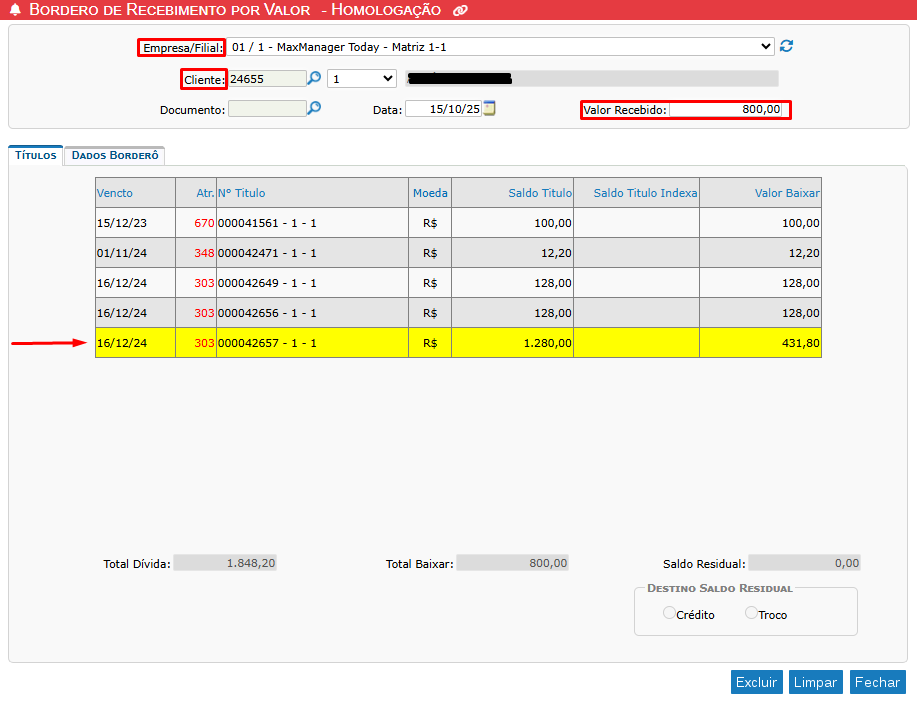Open the calendar icon beside Data
Viewport: 917px width, 703px height.
(x=490, y=109)
